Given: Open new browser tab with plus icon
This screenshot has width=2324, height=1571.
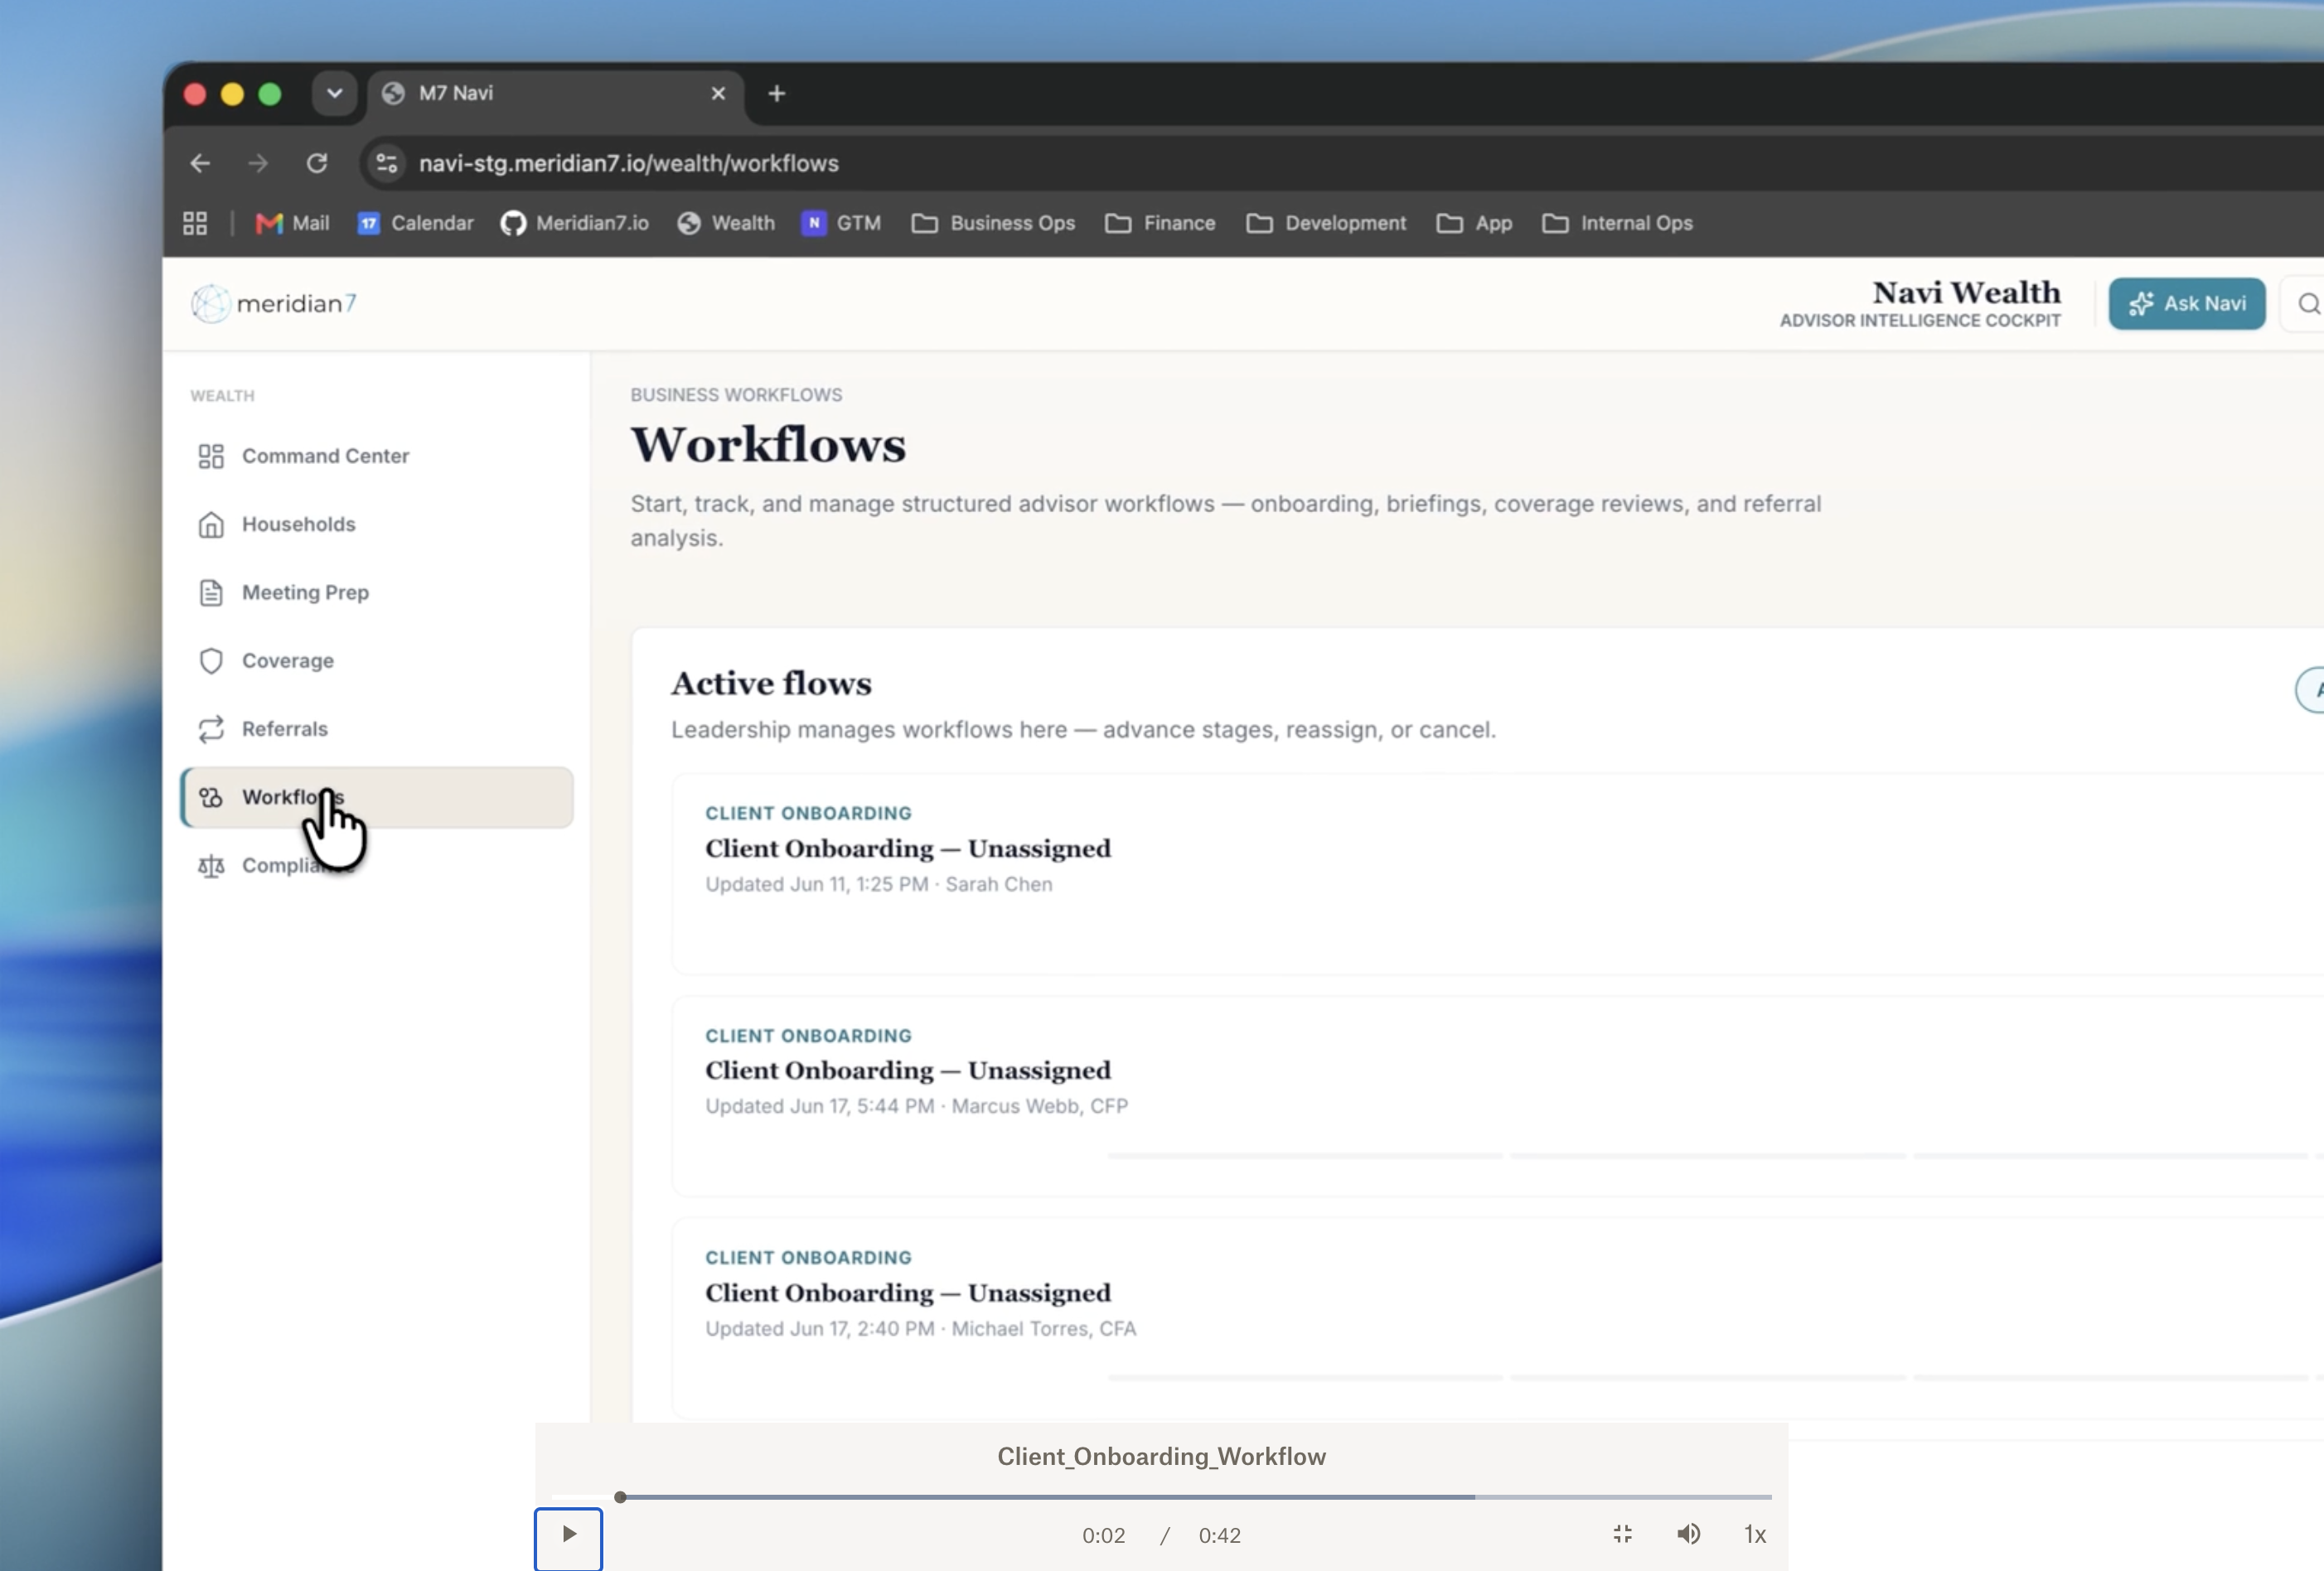Looking at the screenshot, I should pyautogui.click(x=777, y=93).
